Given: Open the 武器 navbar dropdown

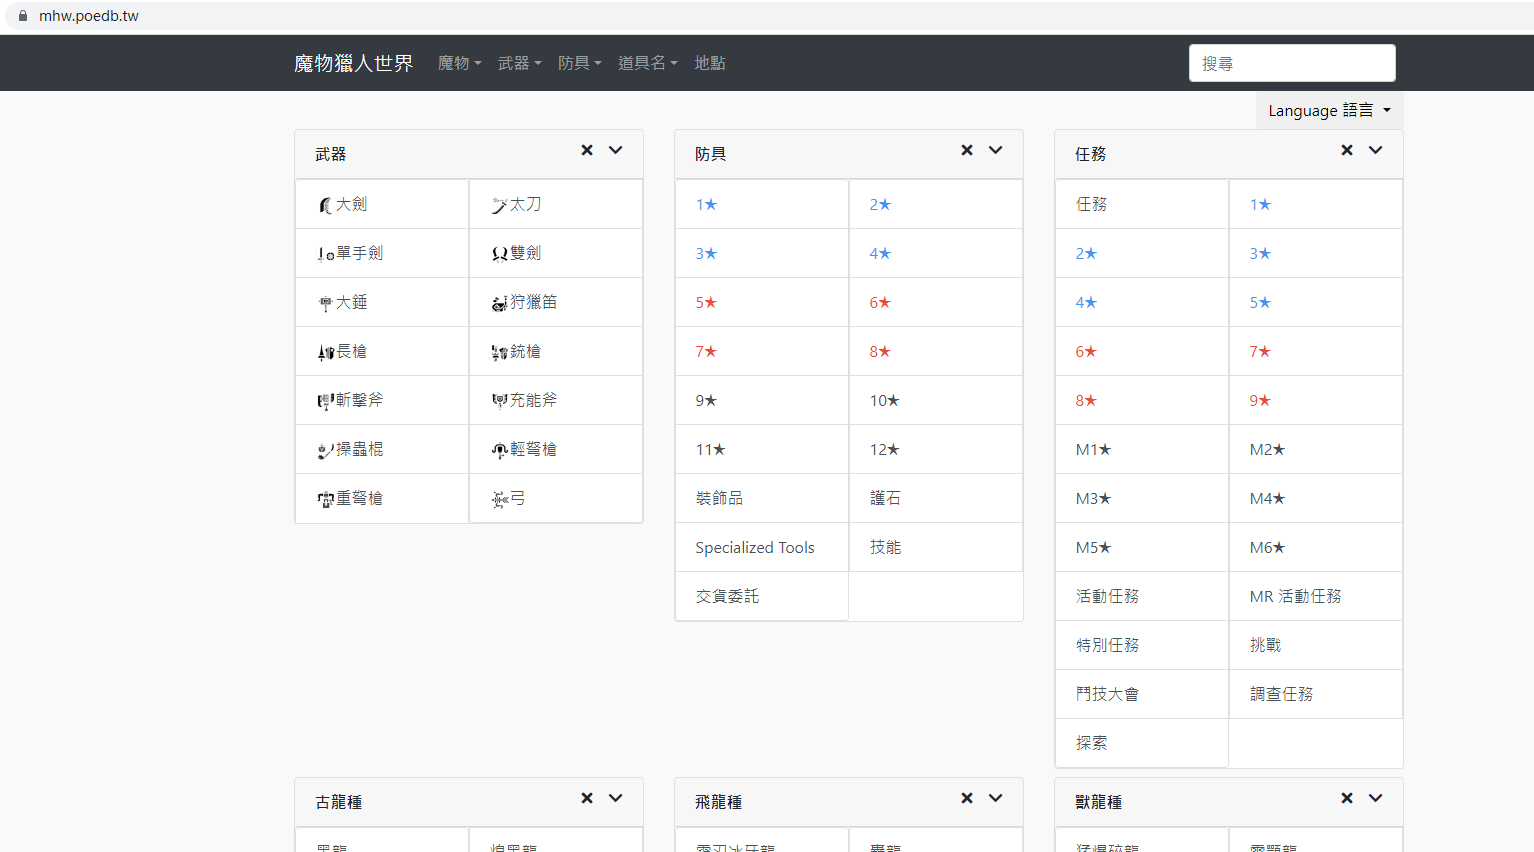Looking at the screenshot, I should point(520,63).
